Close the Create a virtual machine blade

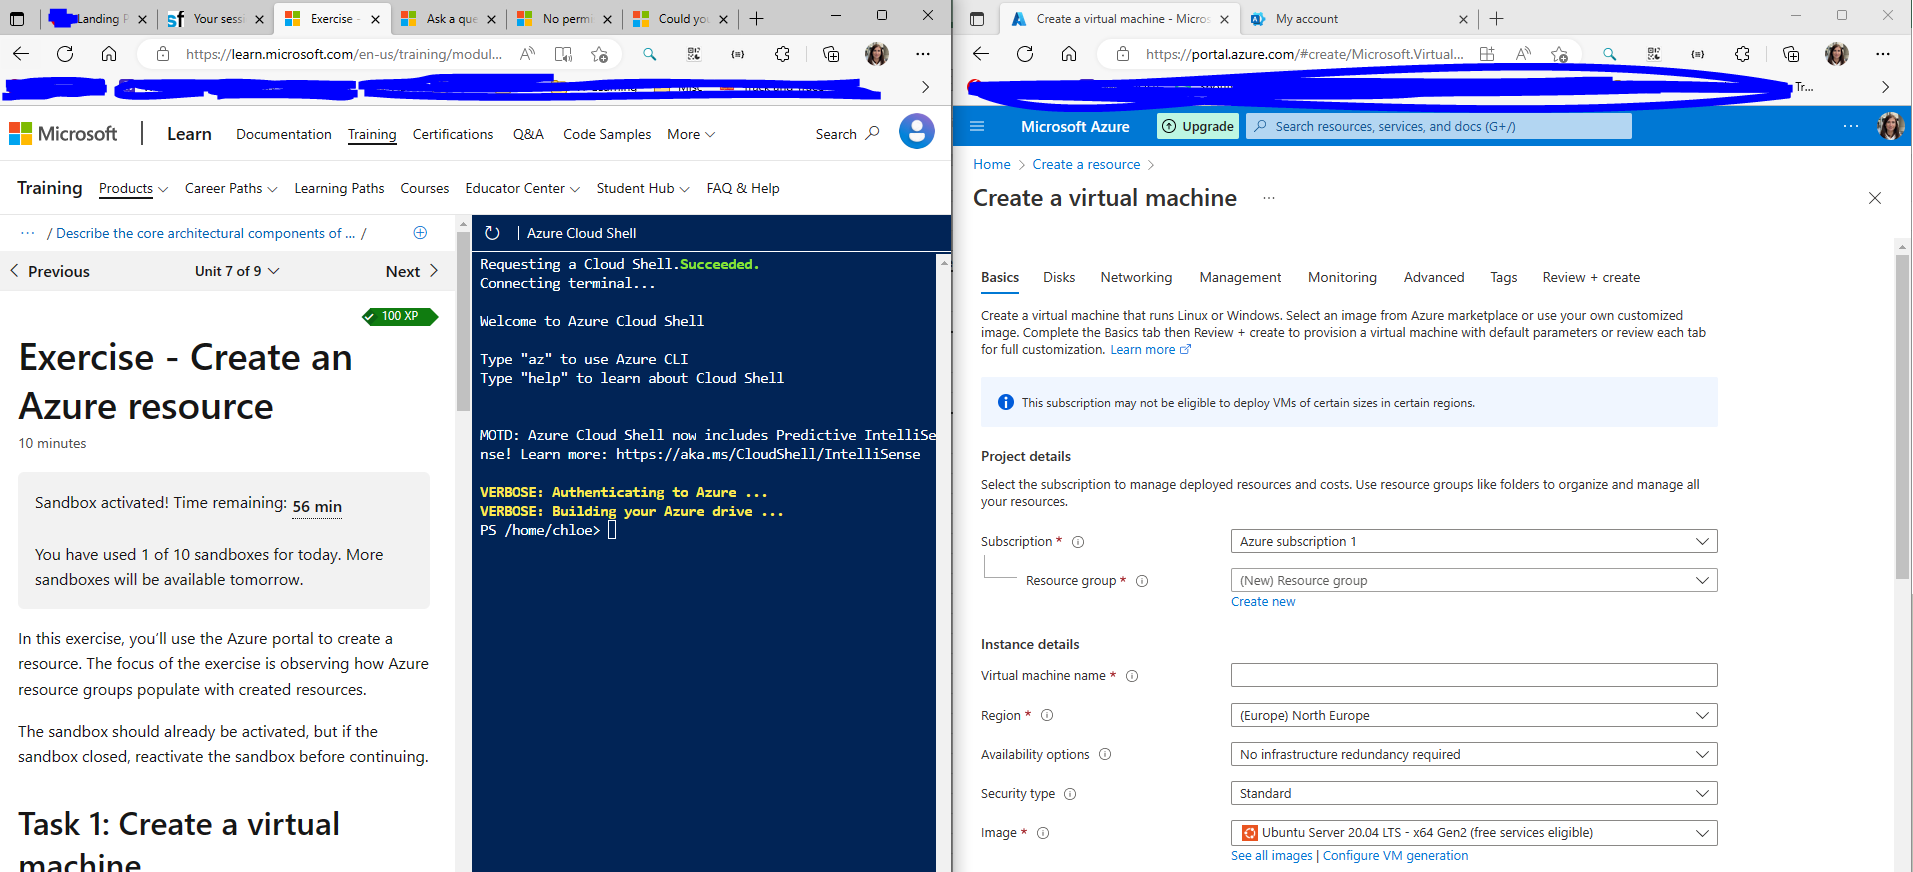[1875, 198]
